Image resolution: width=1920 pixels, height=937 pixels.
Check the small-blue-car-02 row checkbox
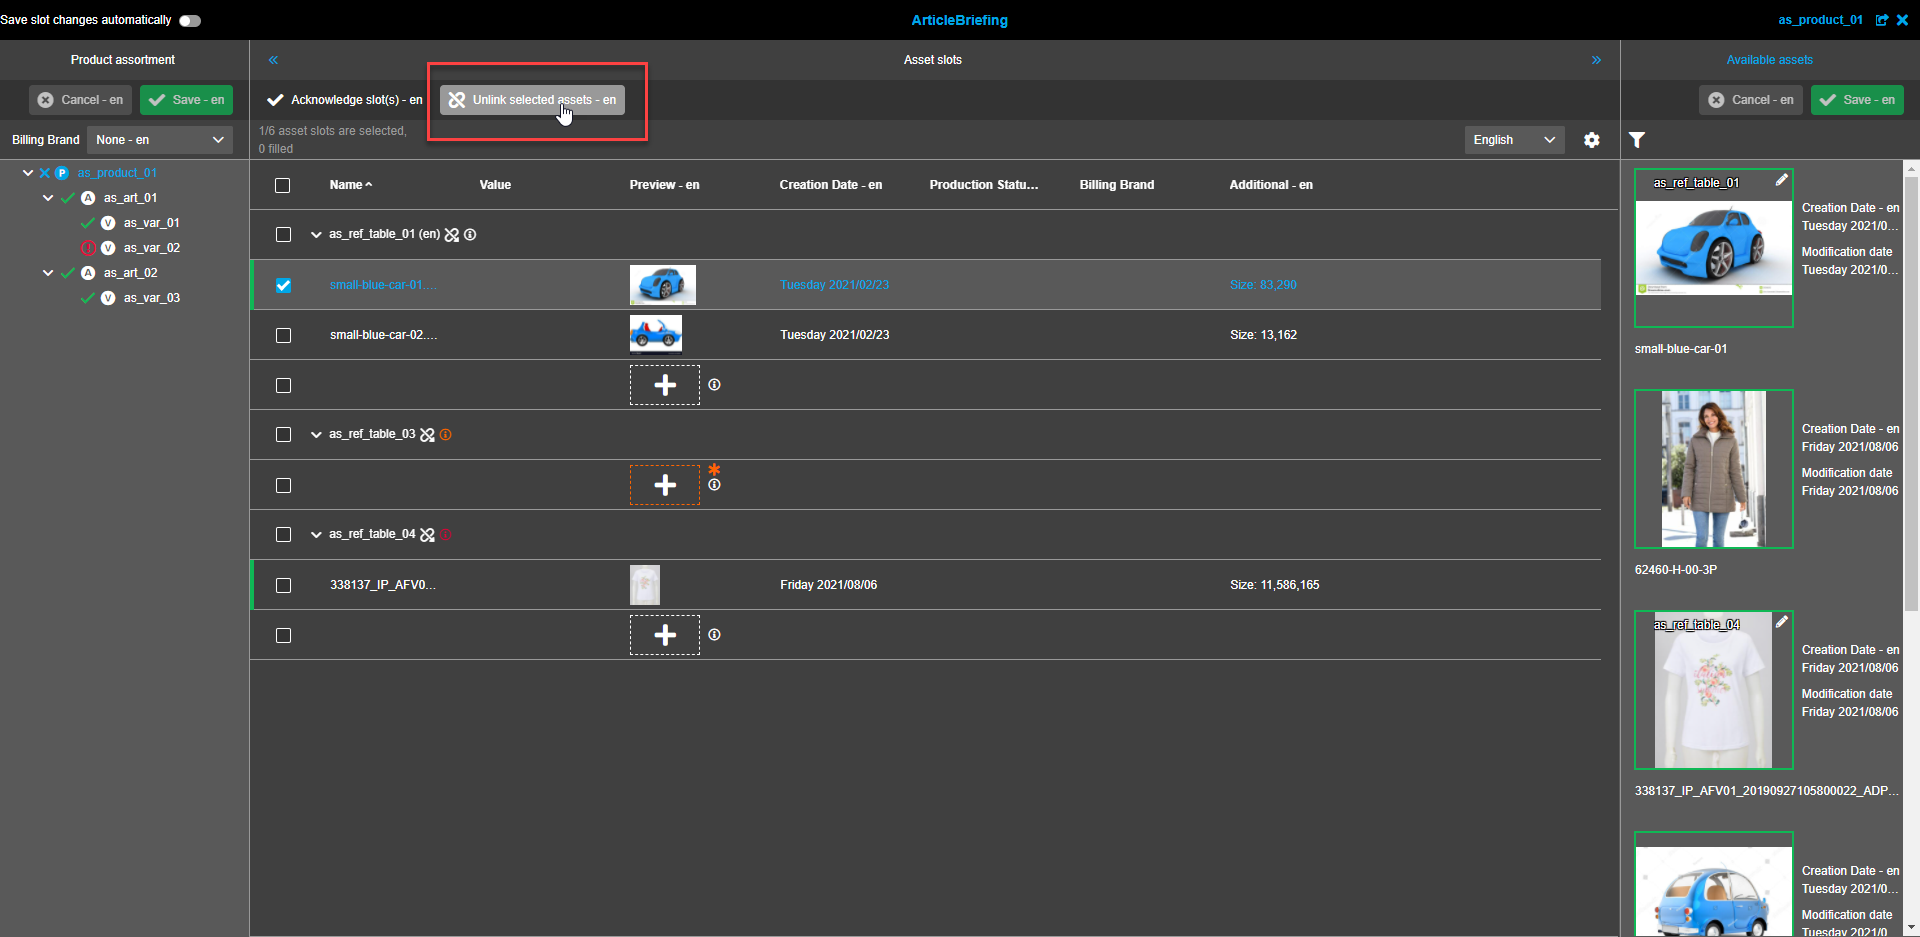[283, 335]
